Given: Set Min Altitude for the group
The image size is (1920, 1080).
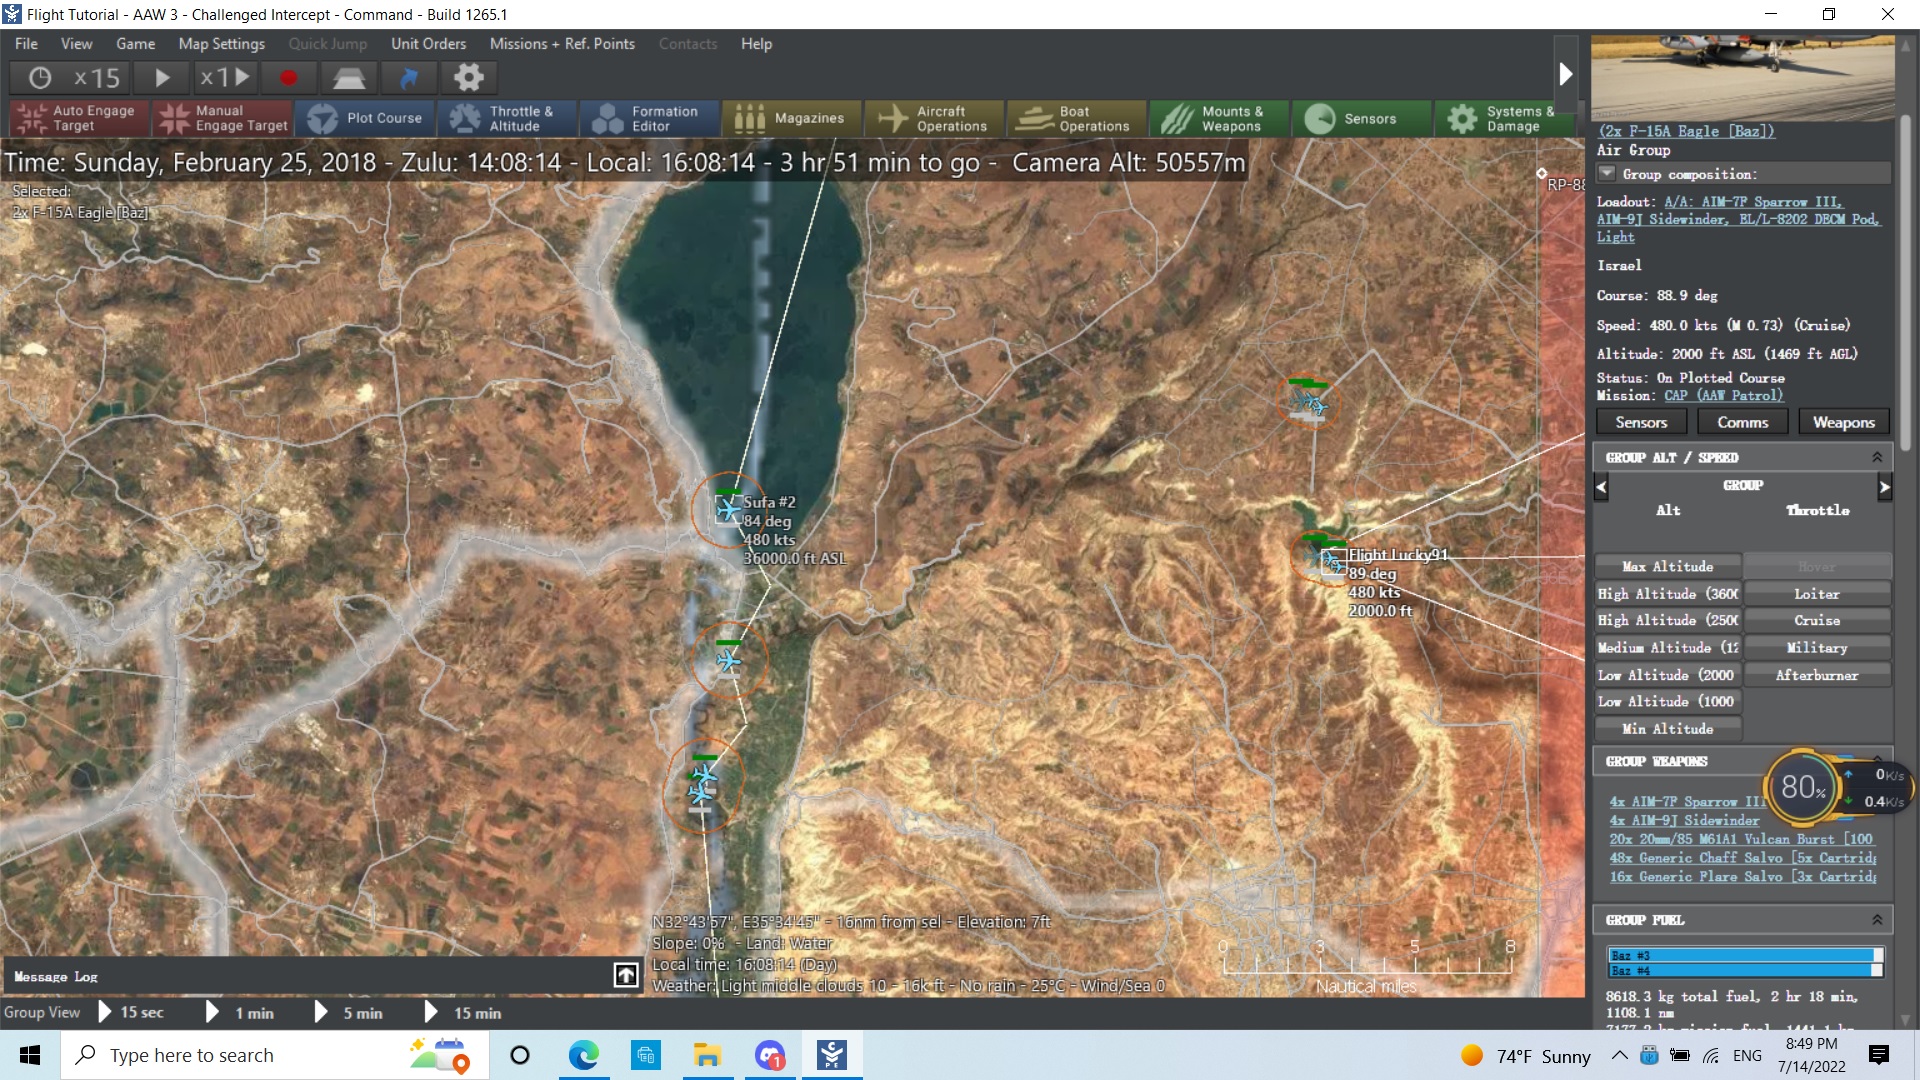Looking at the screenshot, I should pos(1668,729).
